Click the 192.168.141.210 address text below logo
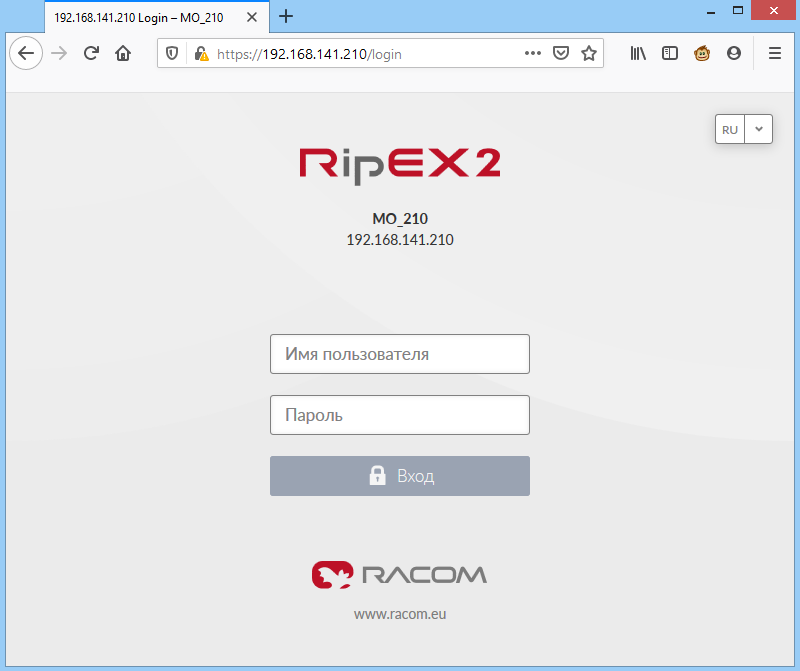 pos(400,240)
